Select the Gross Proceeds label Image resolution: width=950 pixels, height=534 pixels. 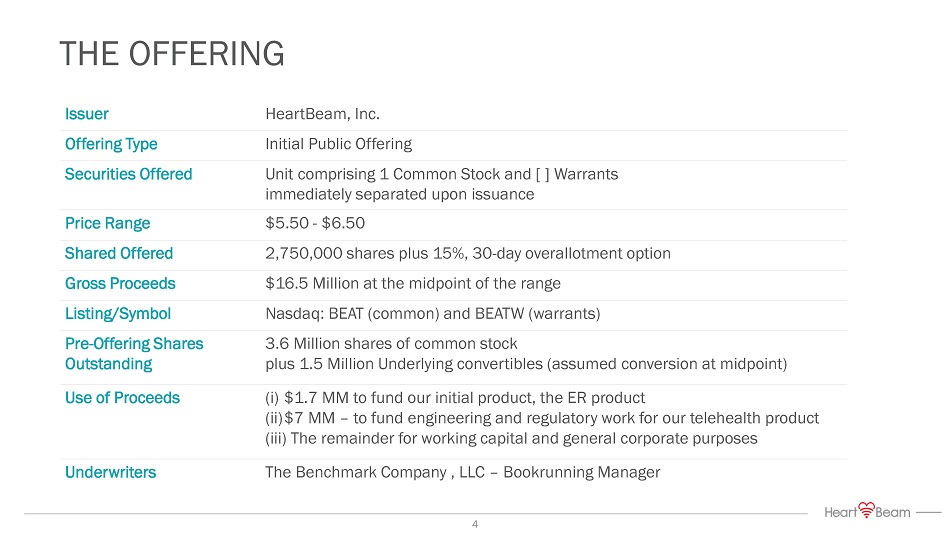[120, 283]
